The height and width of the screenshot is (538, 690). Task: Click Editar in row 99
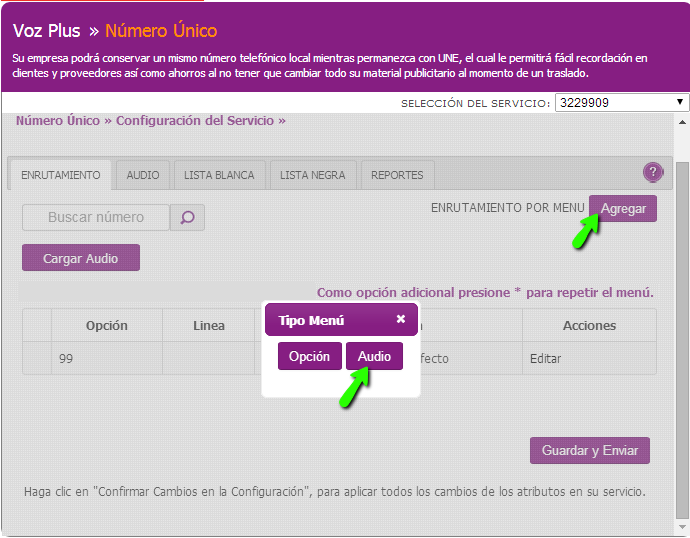pos(545,359)
